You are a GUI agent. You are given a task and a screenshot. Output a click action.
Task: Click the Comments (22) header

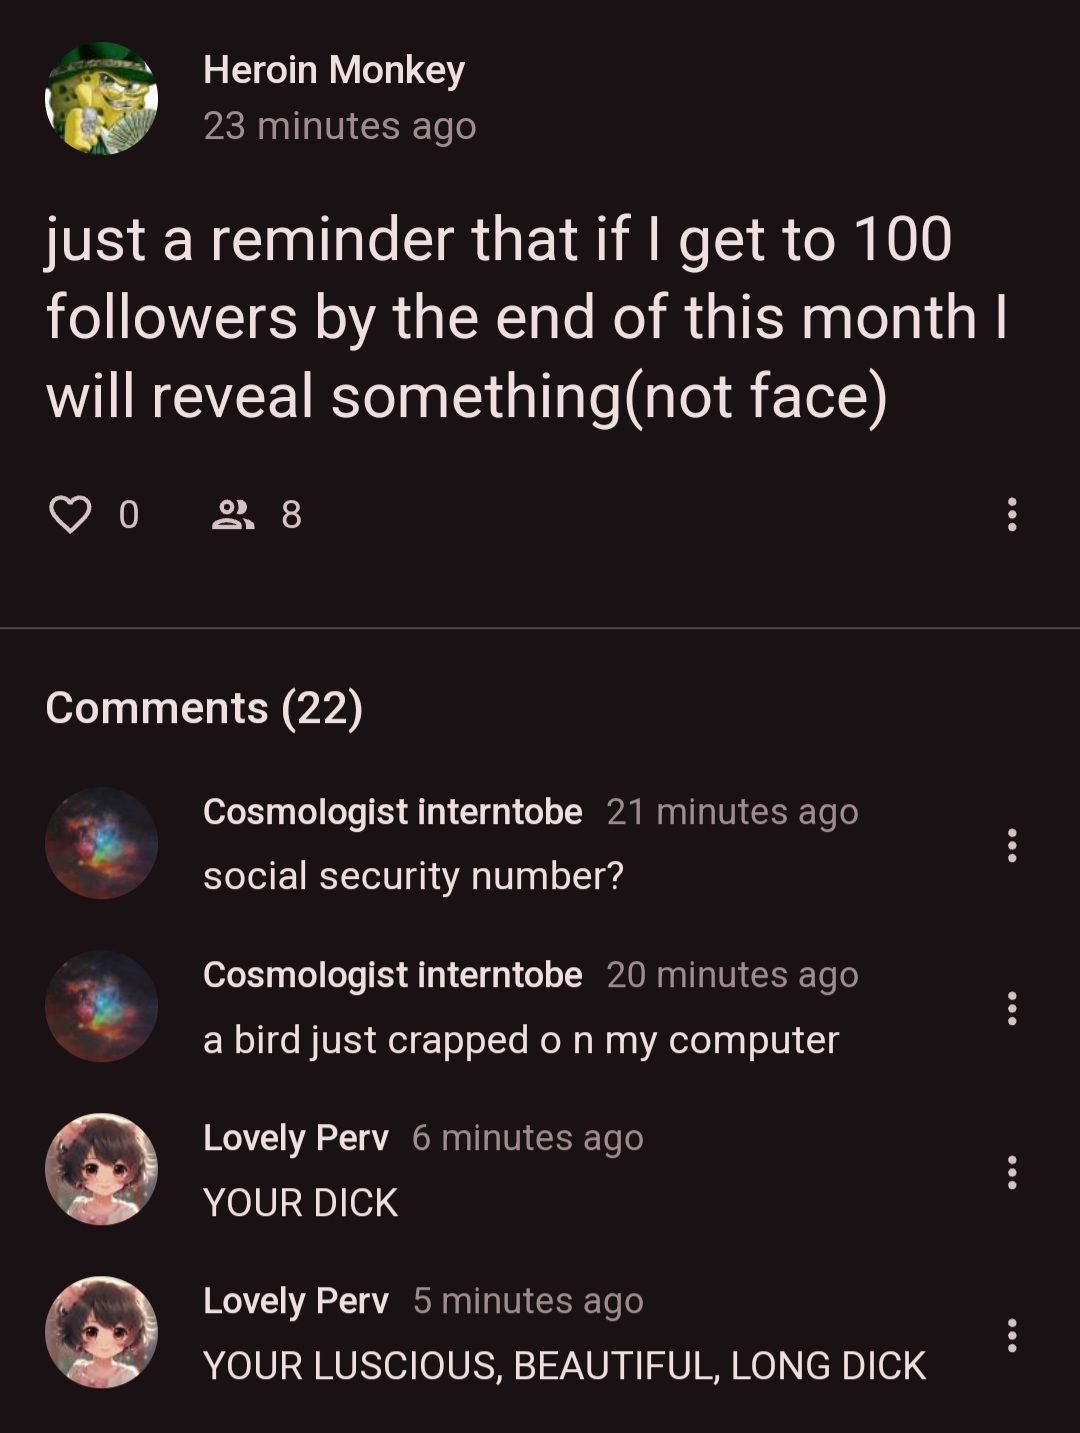coord(204,708)
